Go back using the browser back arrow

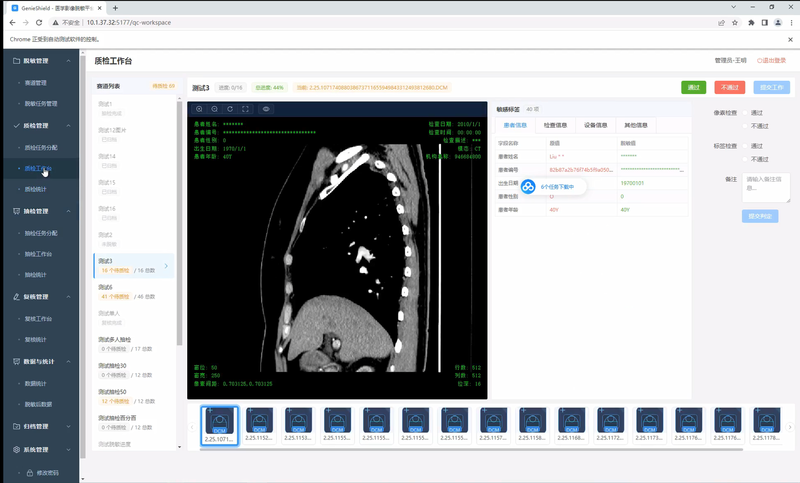point(12,22)
